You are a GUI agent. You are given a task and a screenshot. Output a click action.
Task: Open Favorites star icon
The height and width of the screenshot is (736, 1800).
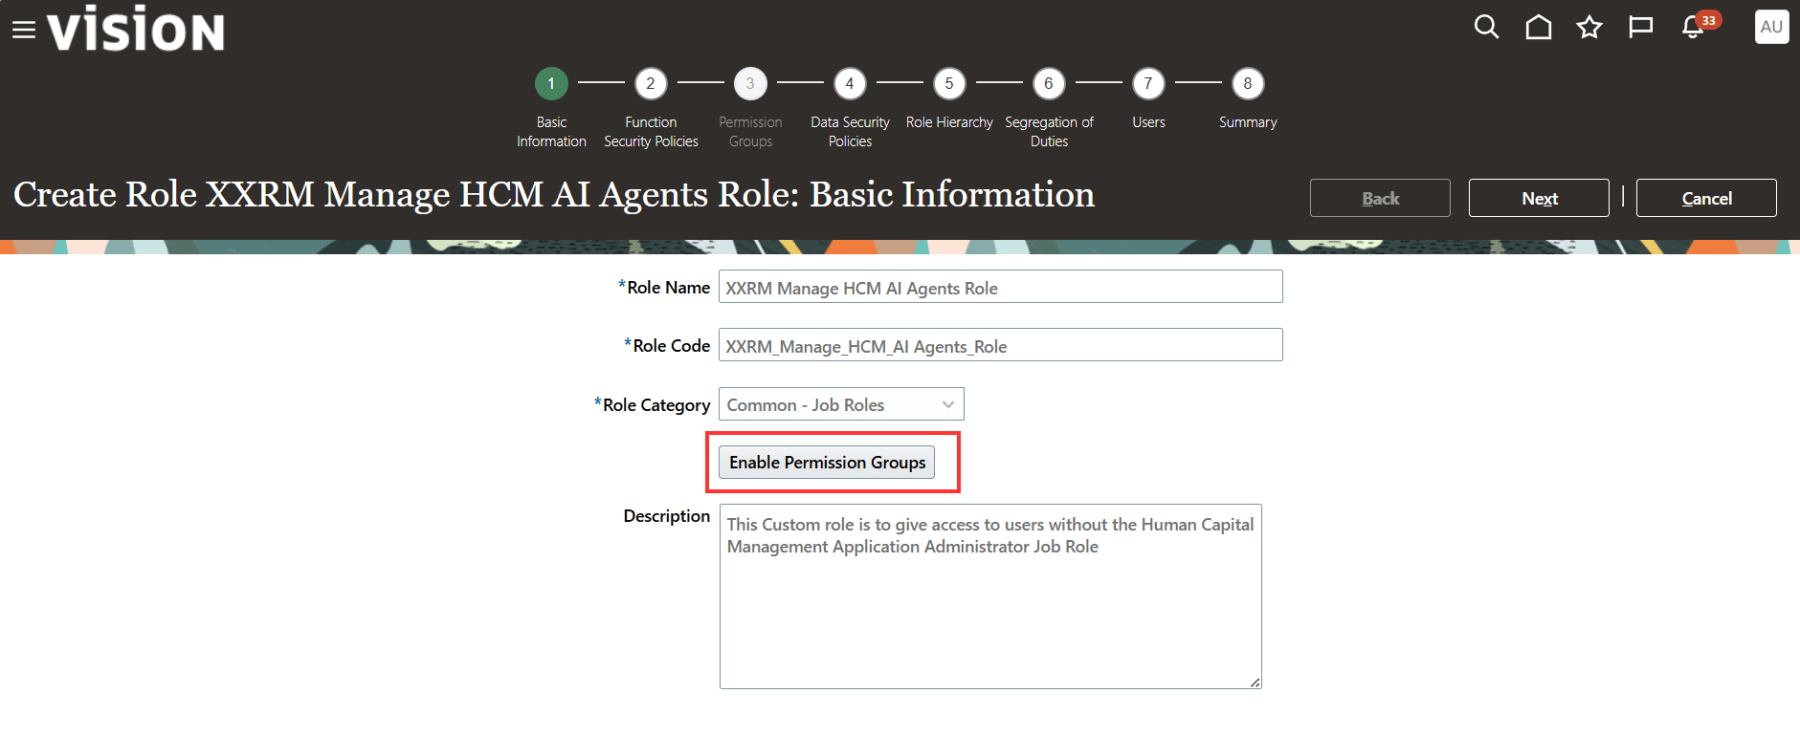[x=1589, y=27]
